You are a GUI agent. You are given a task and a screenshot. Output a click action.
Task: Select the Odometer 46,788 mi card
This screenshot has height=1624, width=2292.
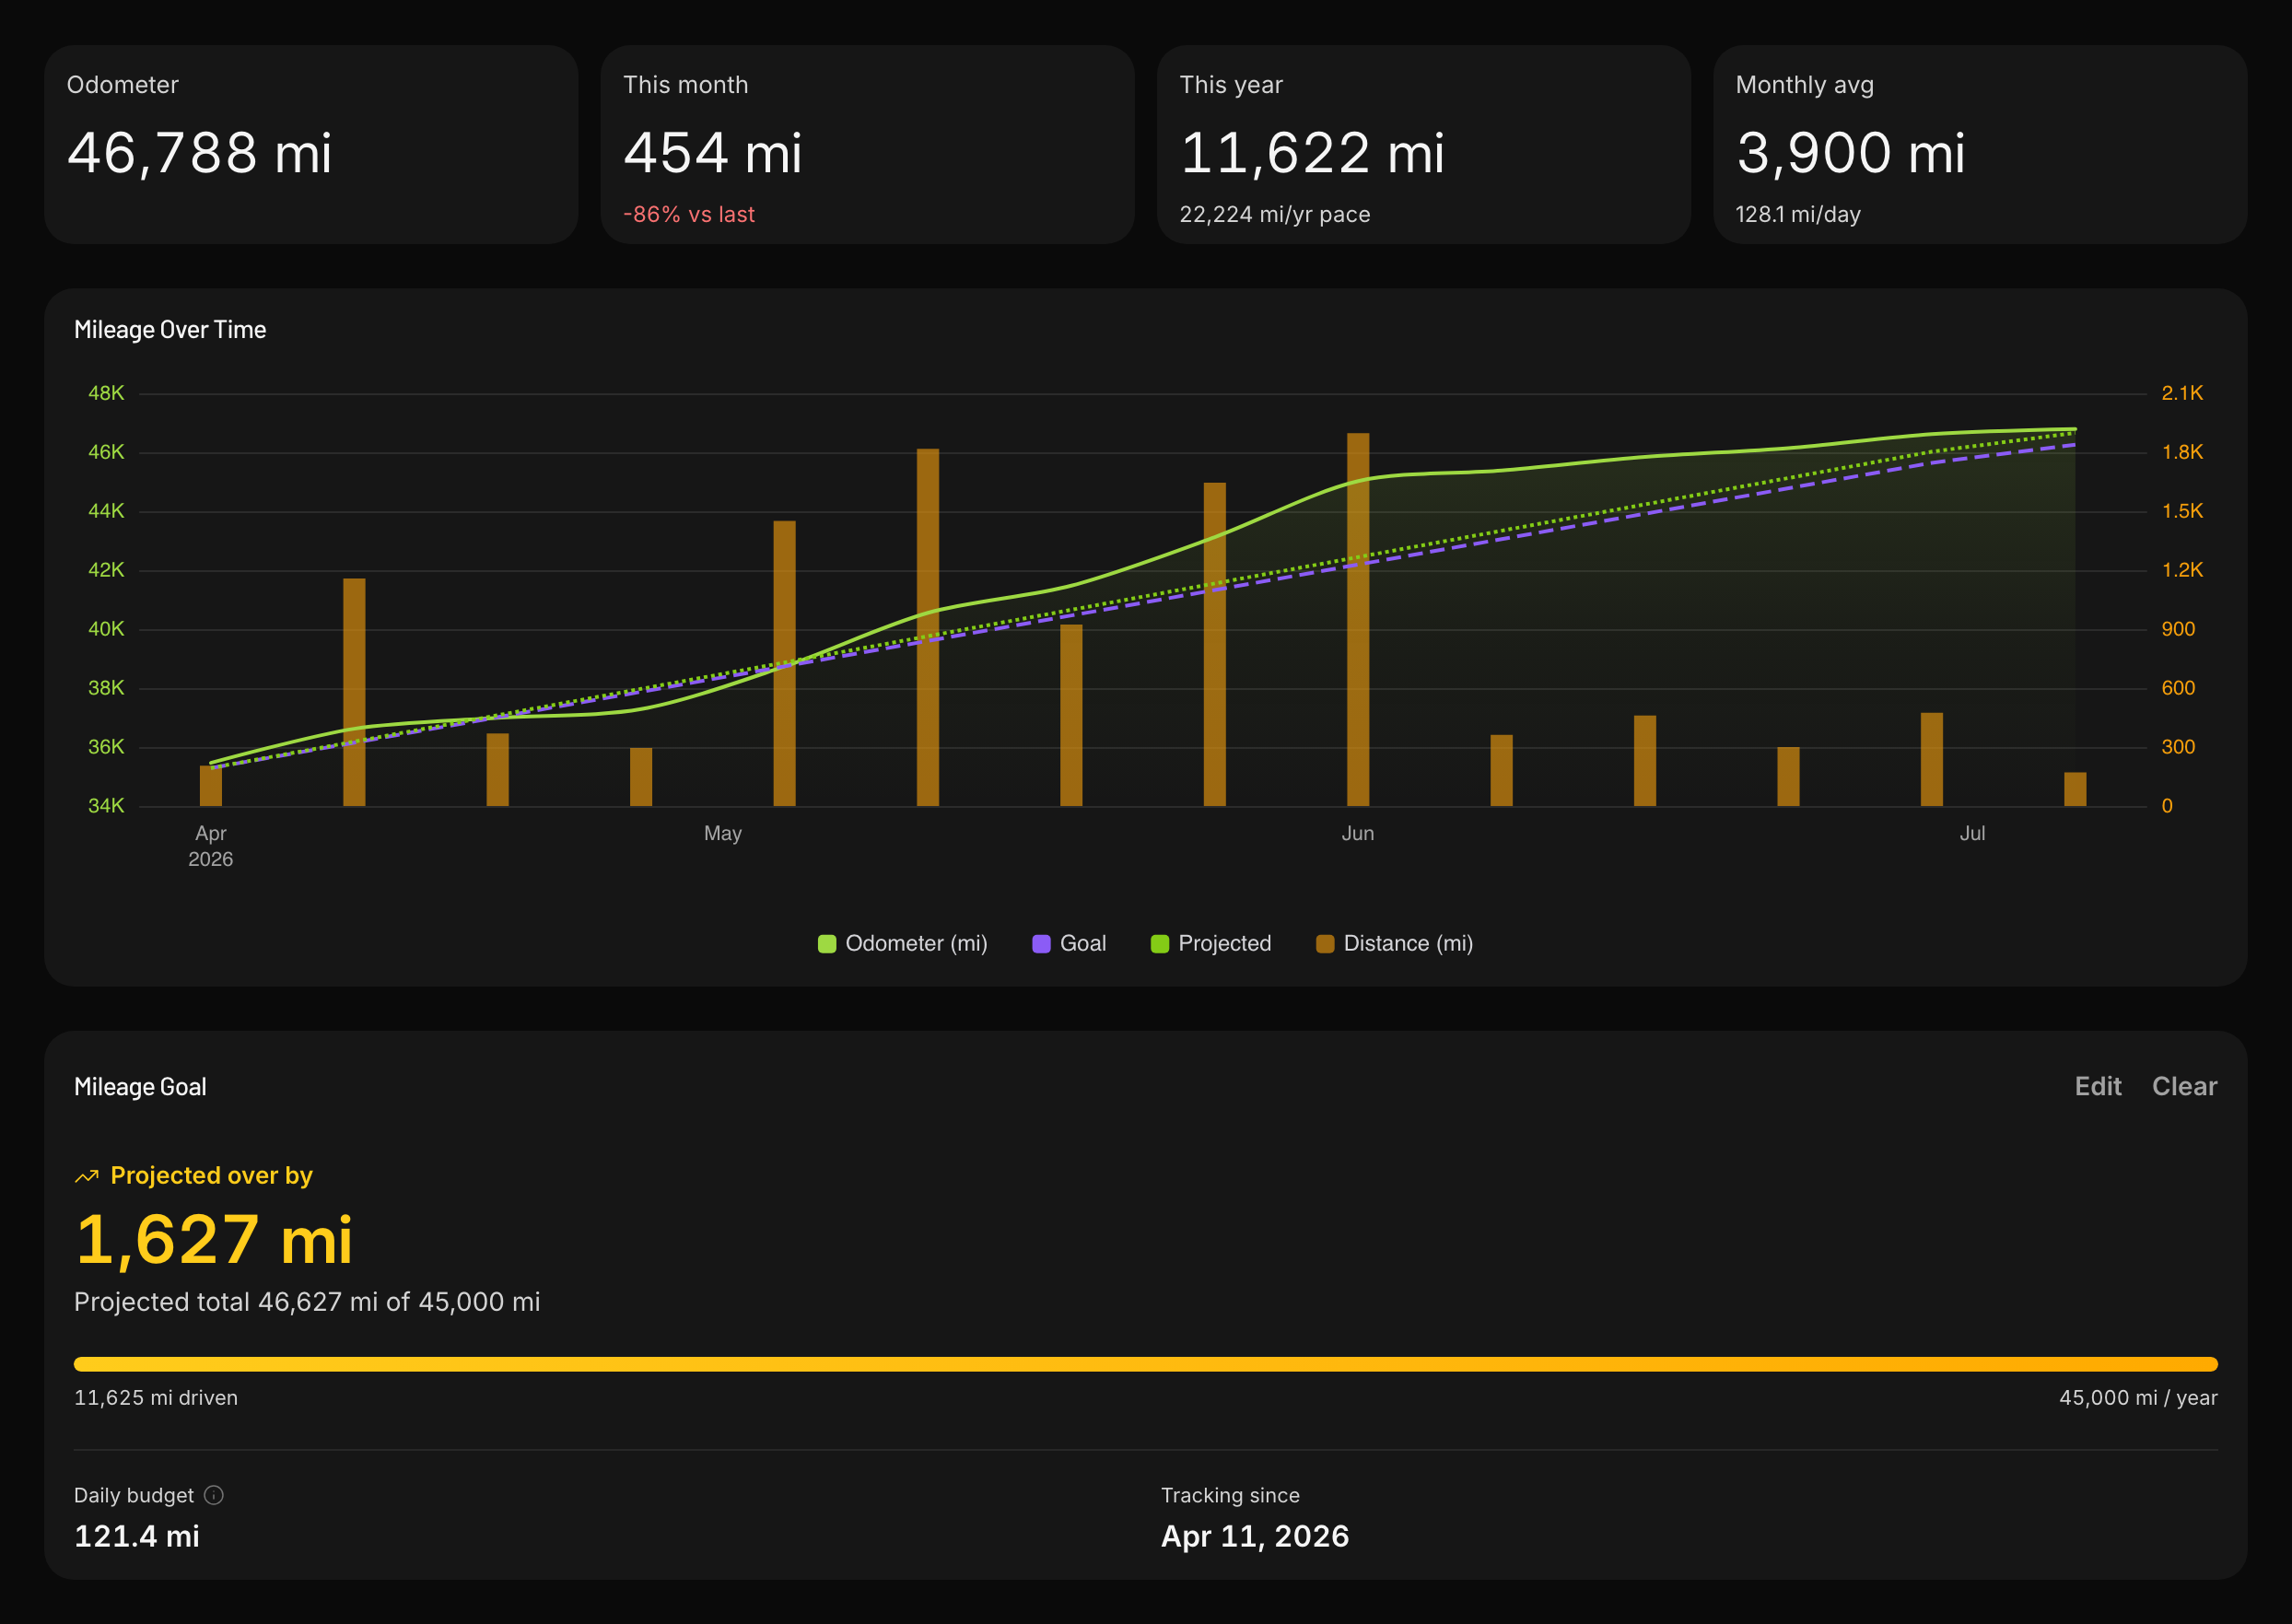click(311, 144)
